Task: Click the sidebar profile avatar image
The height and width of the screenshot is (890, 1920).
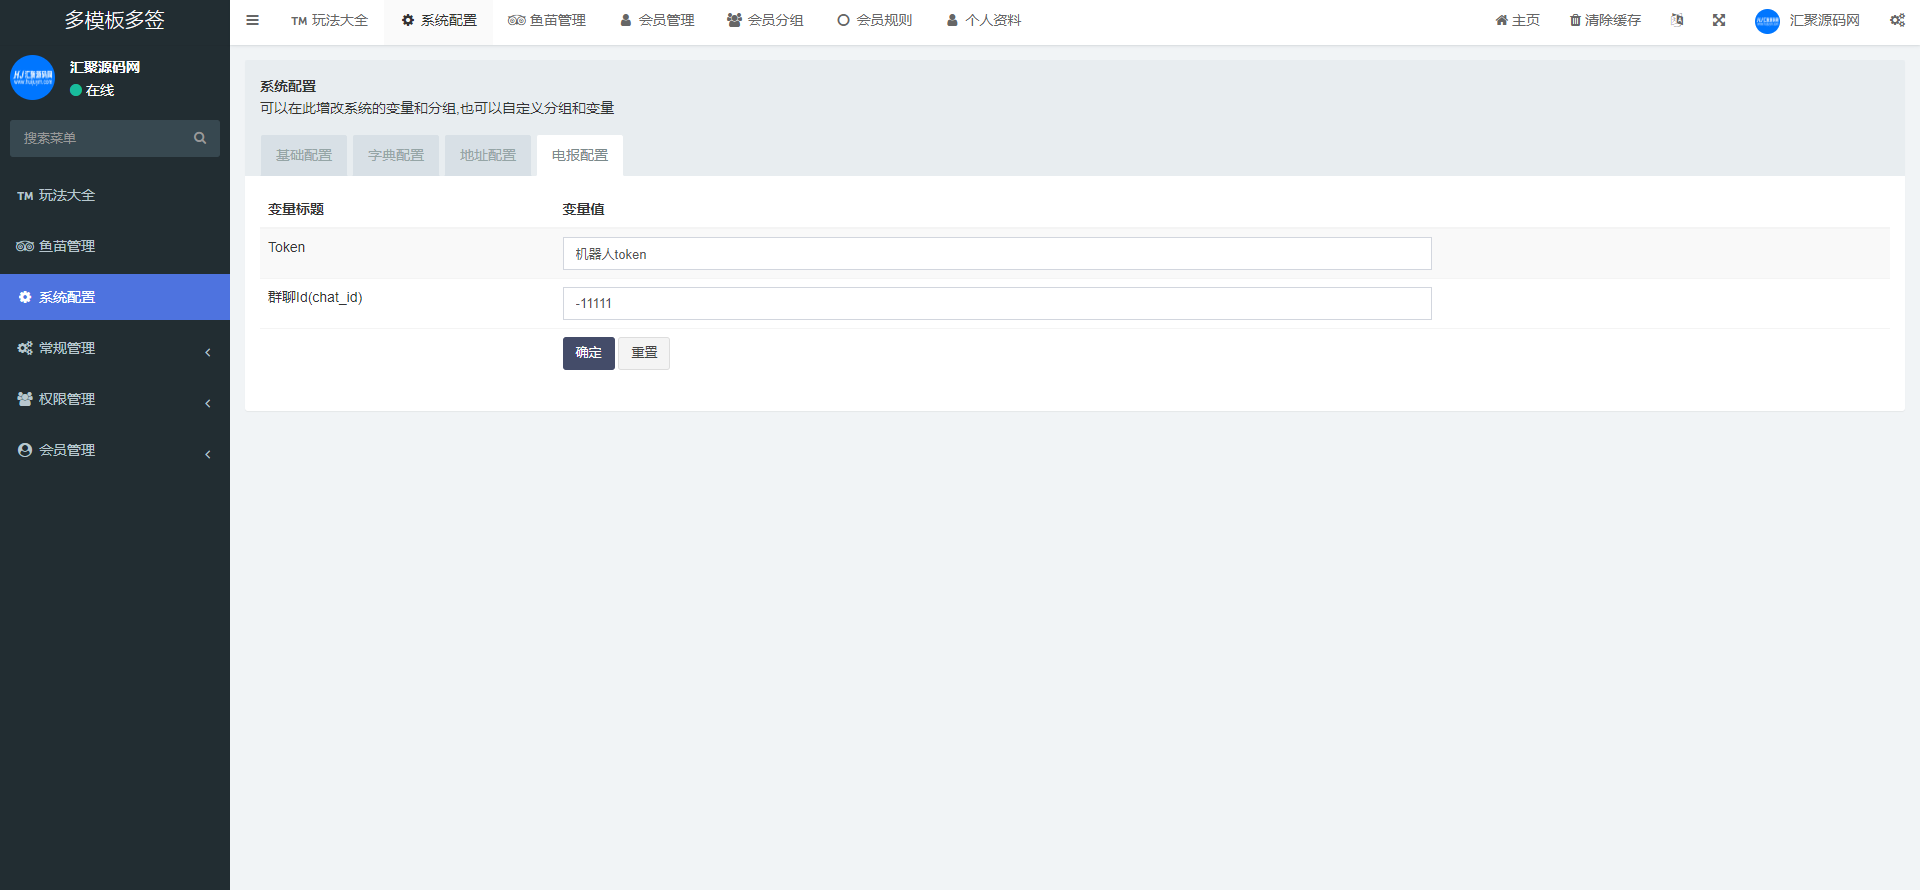Action: click(32, 77)
